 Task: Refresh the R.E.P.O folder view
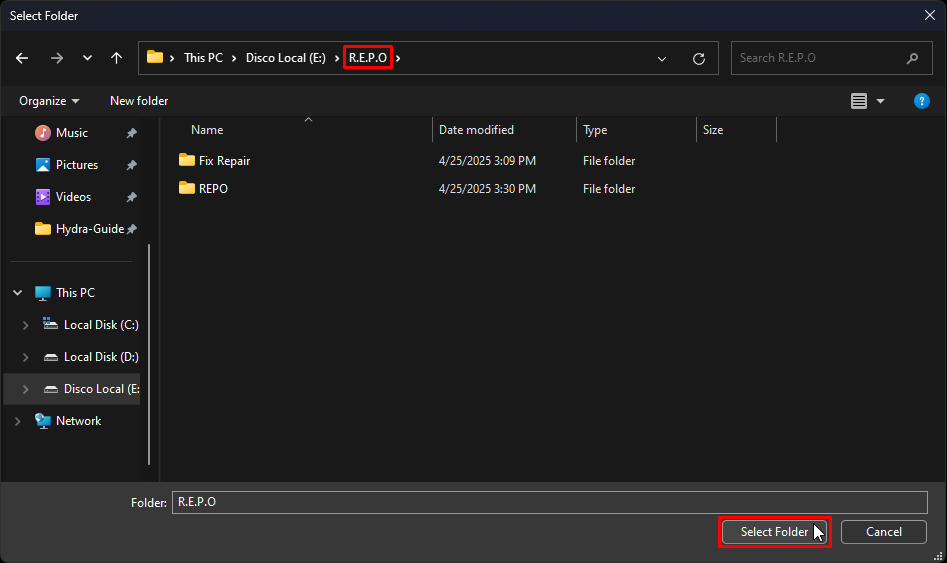click(x=699, y=59)
